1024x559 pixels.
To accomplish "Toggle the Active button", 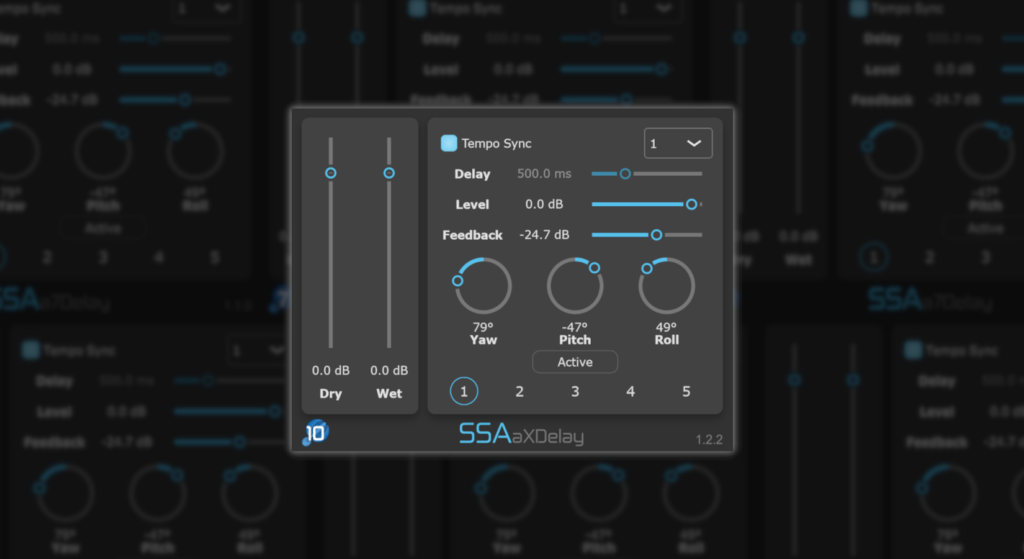I will tap(575, 362).
